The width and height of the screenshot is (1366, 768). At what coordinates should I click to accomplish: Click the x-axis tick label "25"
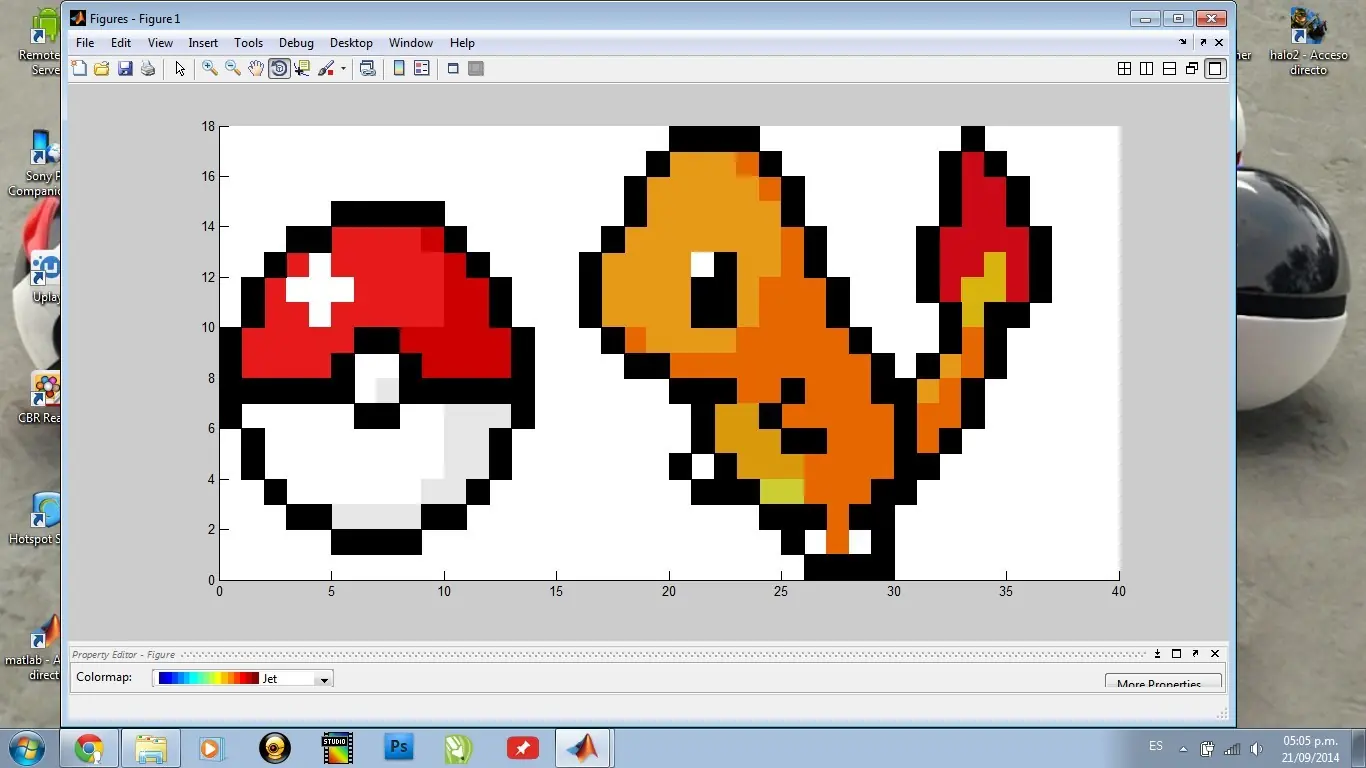(x=781, y=591)
